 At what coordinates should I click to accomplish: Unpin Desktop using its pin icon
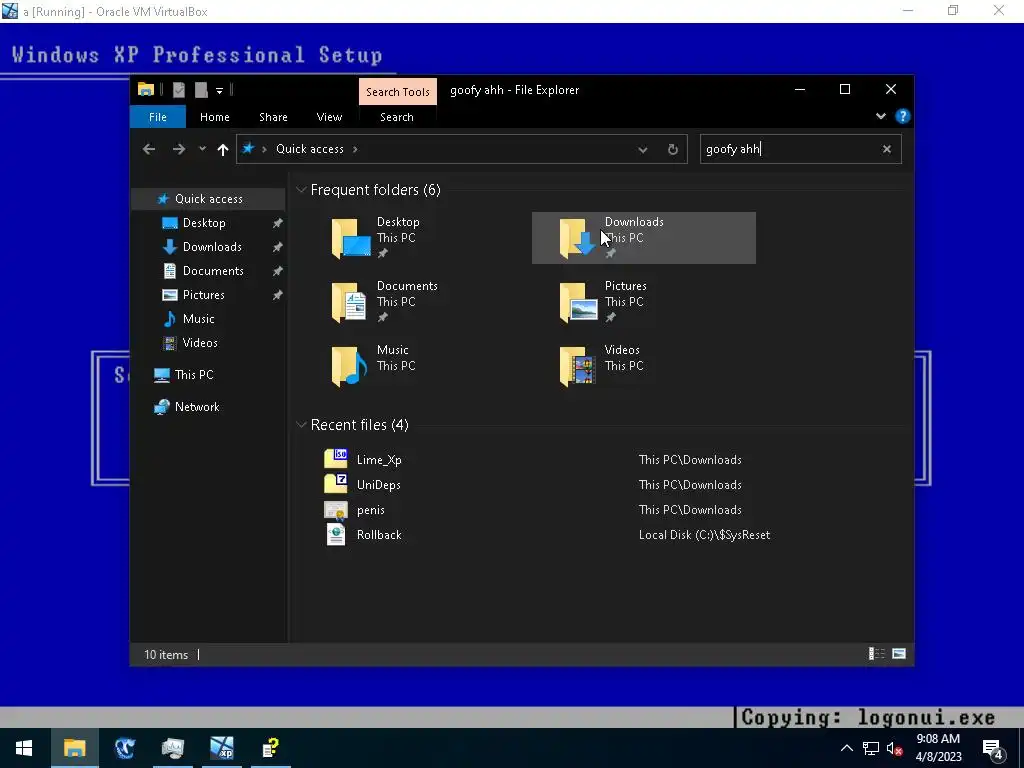coord(278,223)
